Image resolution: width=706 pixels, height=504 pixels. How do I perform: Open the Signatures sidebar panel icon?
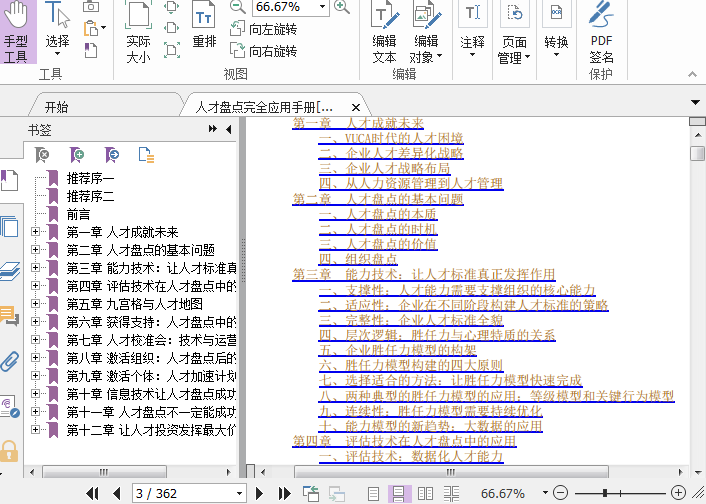[x=10, y=407]
